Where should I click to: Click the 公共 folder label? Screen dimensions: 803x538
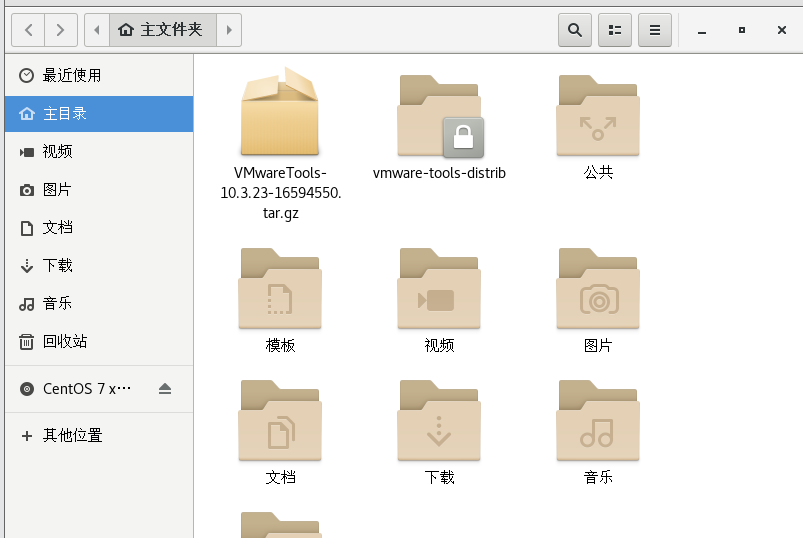598,173
